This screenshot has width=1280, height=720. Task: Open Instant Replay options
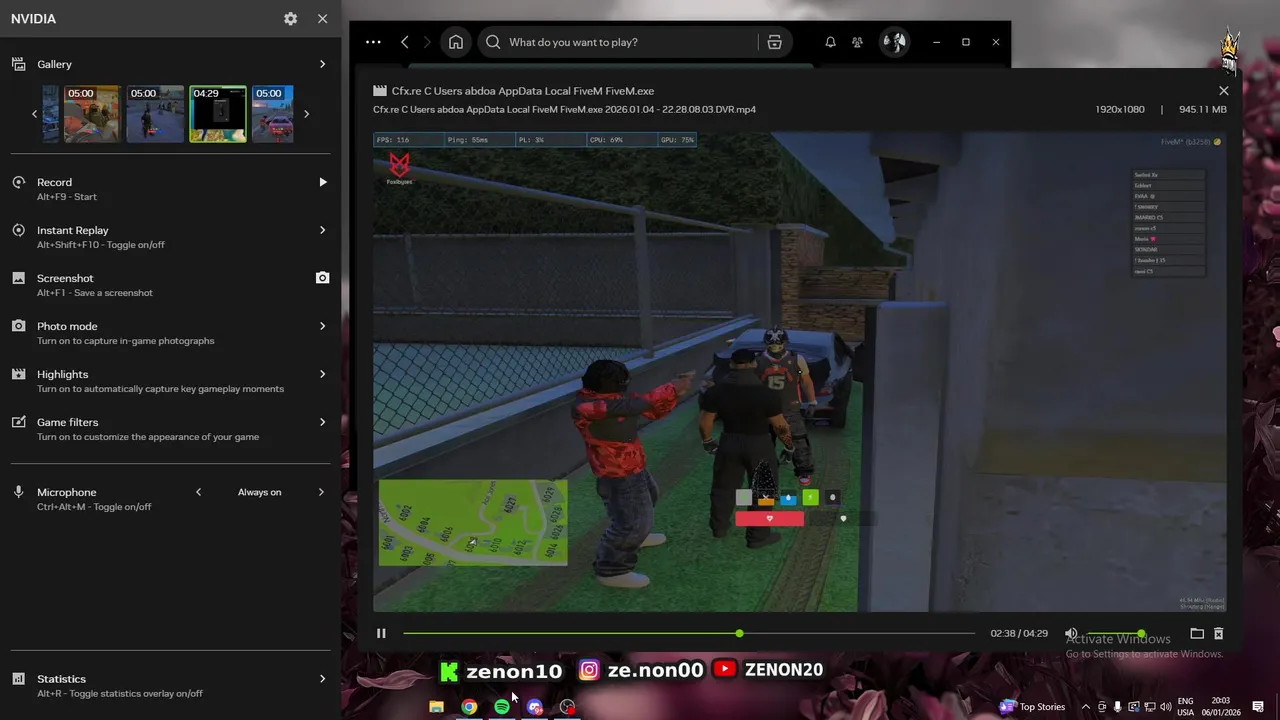[170, 236]
